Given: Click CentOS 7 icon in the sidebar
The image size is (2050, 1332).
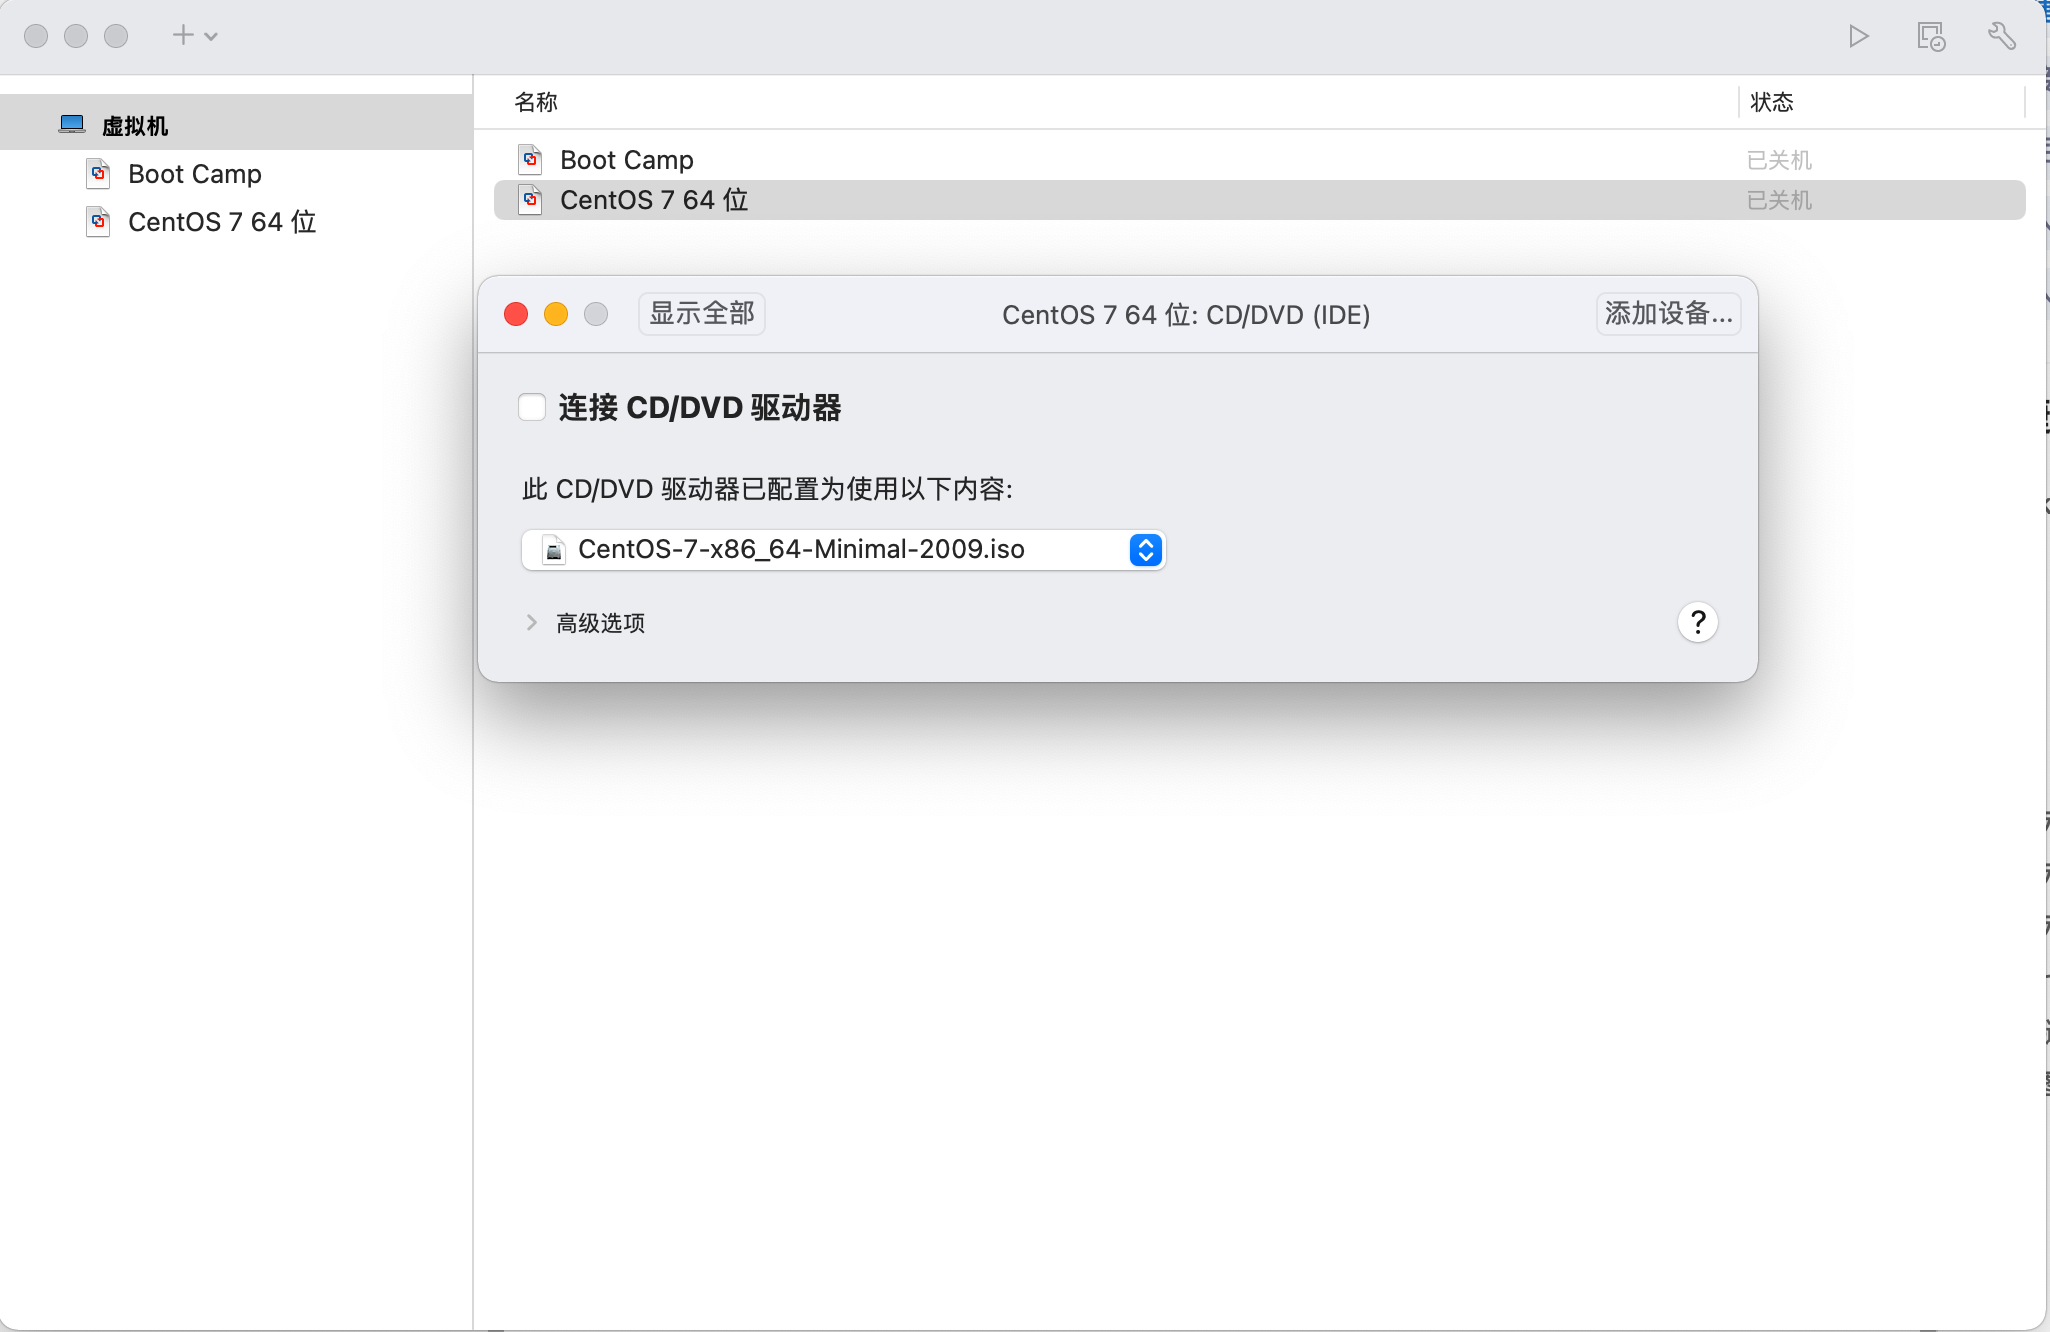Looking at the screenshot, I should coord(98,222).
